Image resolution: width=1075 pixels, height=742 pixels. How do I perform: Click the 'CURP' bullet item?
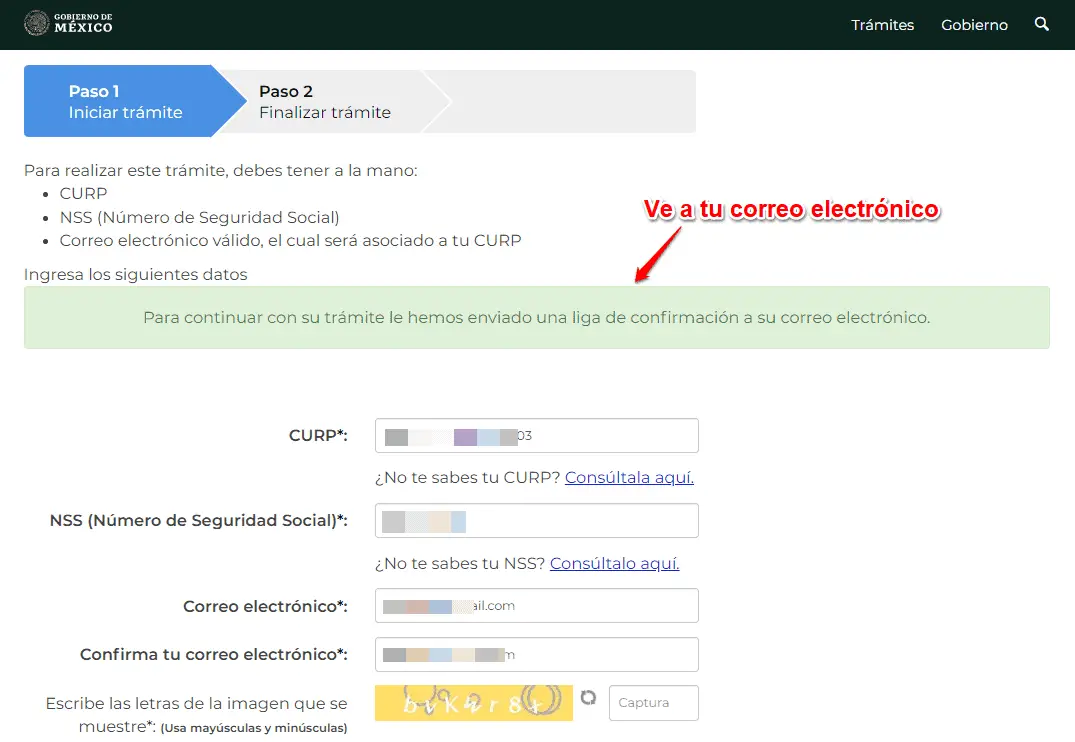(x=84, y=193)
